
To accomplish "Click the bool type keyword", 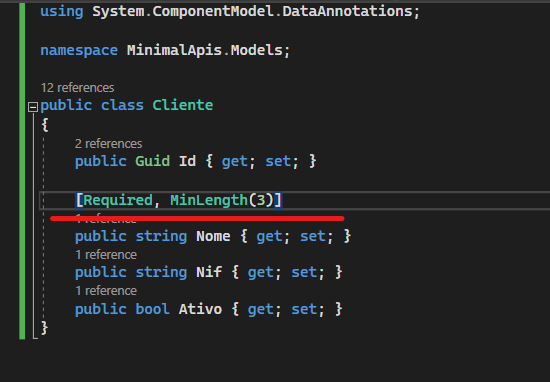I will 153,309.
